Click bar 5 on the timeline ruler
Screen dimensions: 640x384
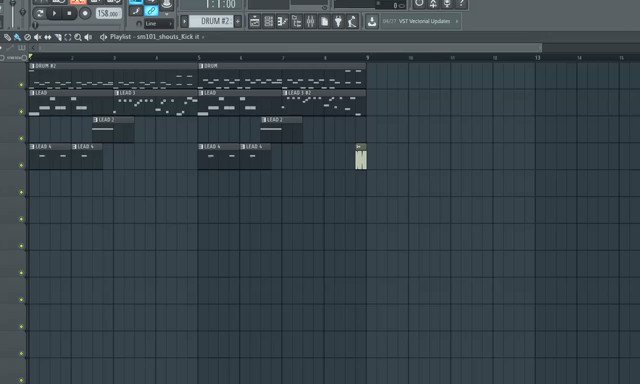click(199, 58)
